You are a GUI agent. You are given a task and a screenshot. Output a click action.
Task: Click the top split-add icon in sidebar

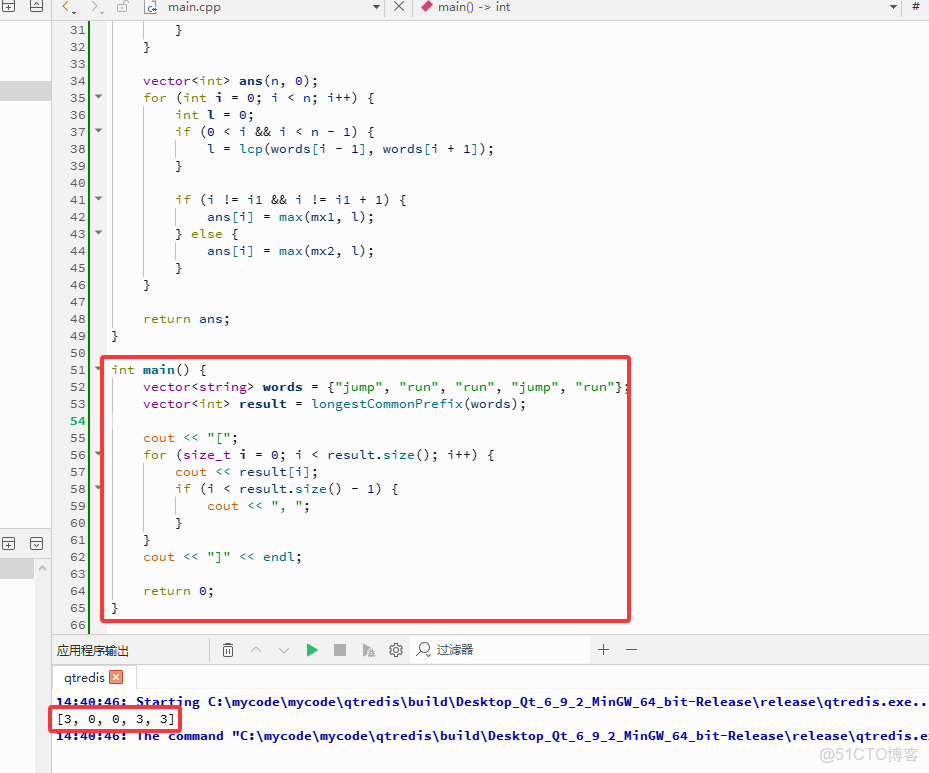coord(9,7)
